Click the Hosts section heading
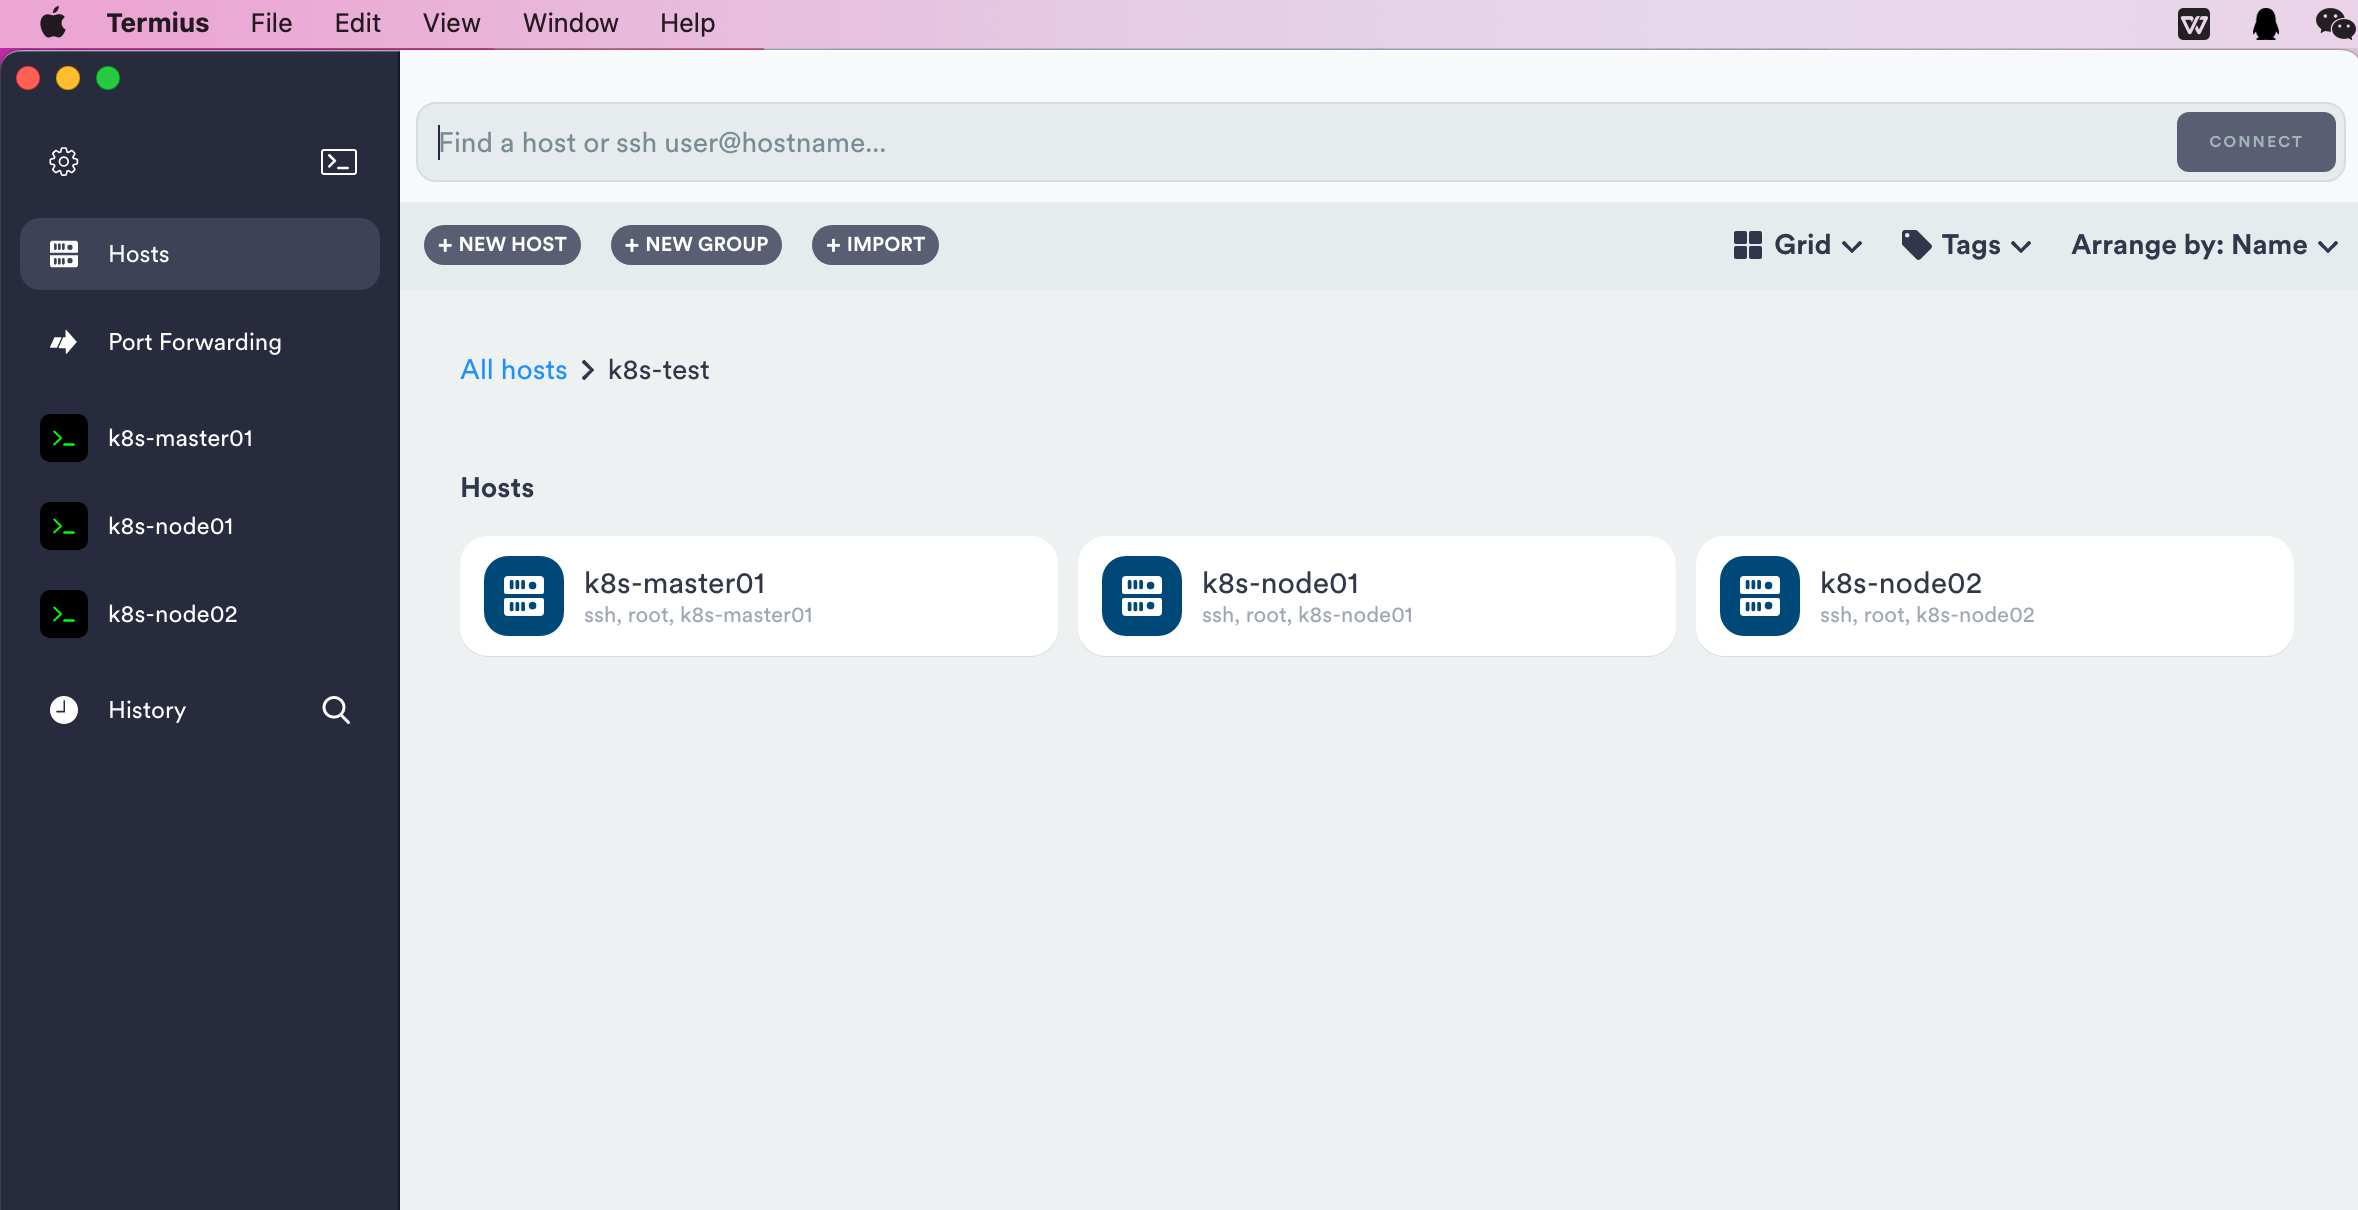 pos(497,488)
